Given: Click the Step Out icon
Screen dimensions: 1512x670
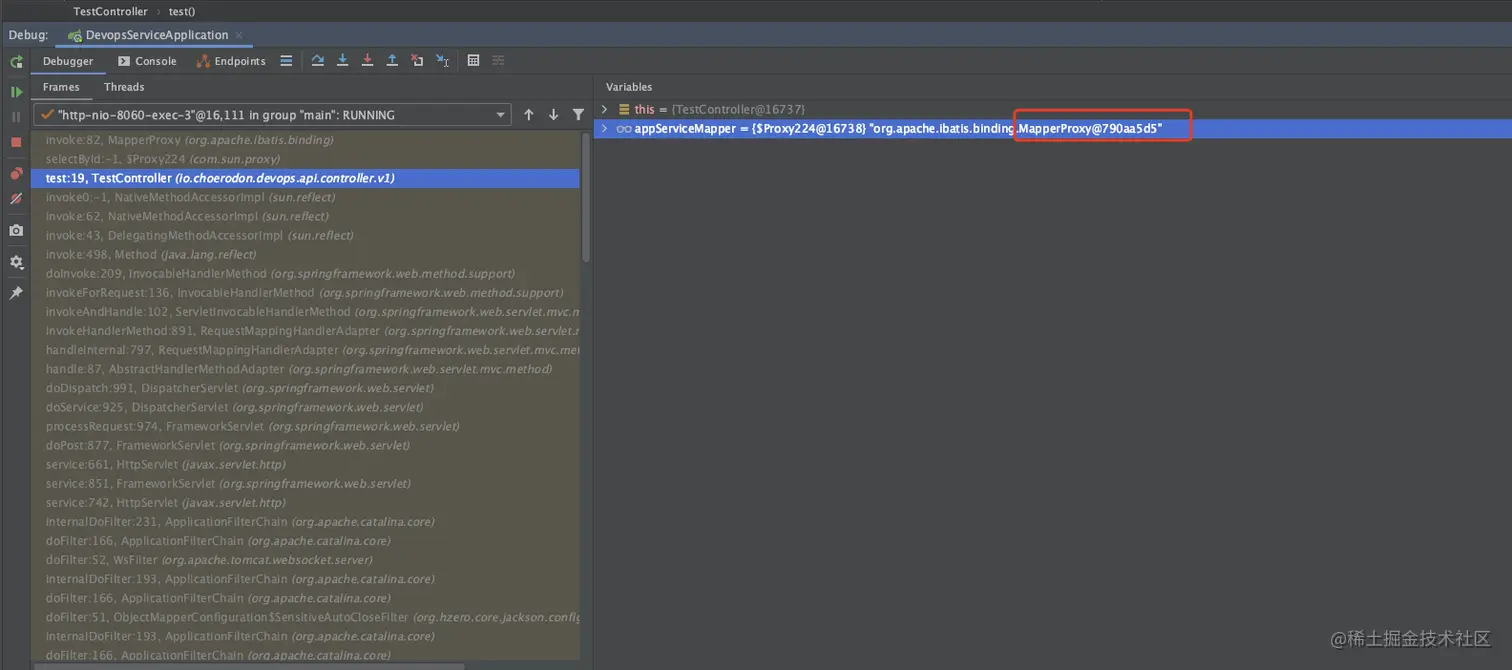Looking at the screenshot, I should pos(392,61).
